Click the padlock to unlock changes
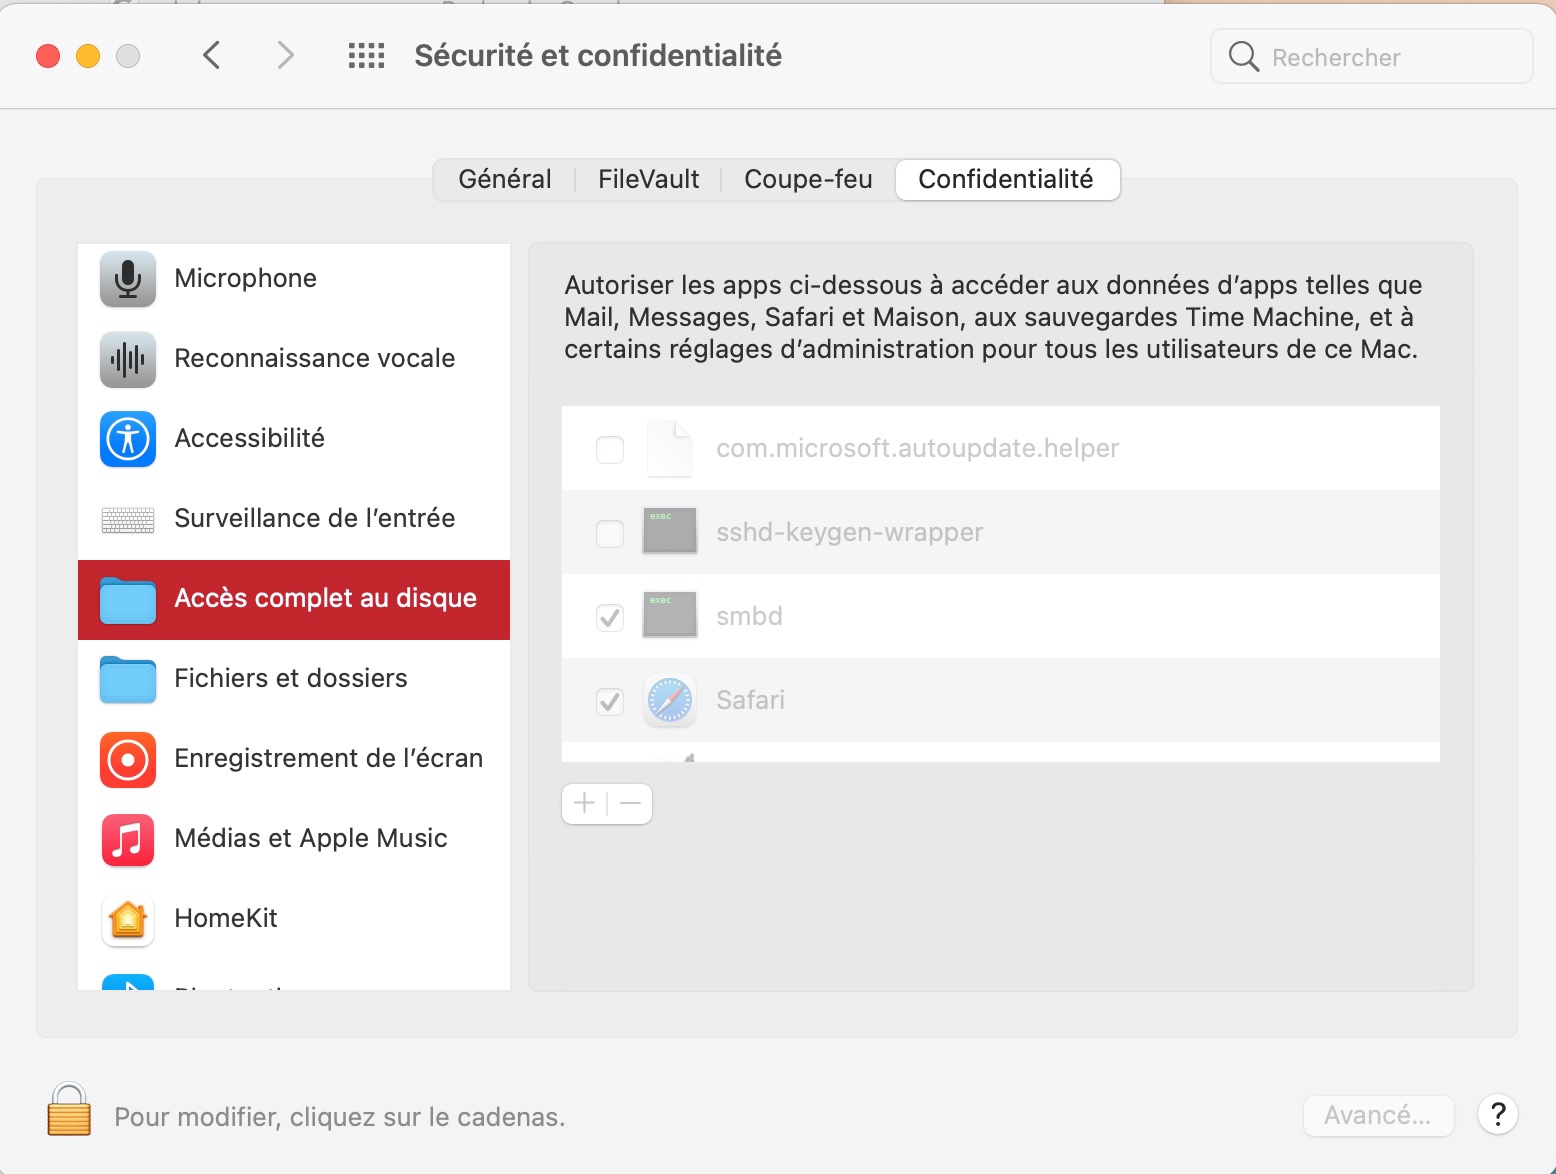Image resolution: width=1556 pixels, height=1174 pixels. pyautogui.click(x=69, y=1111)
